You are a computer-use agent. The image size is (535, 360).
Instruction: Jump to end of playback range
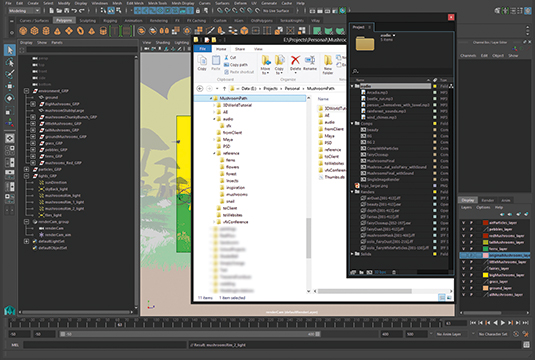(x=526, y=322)
